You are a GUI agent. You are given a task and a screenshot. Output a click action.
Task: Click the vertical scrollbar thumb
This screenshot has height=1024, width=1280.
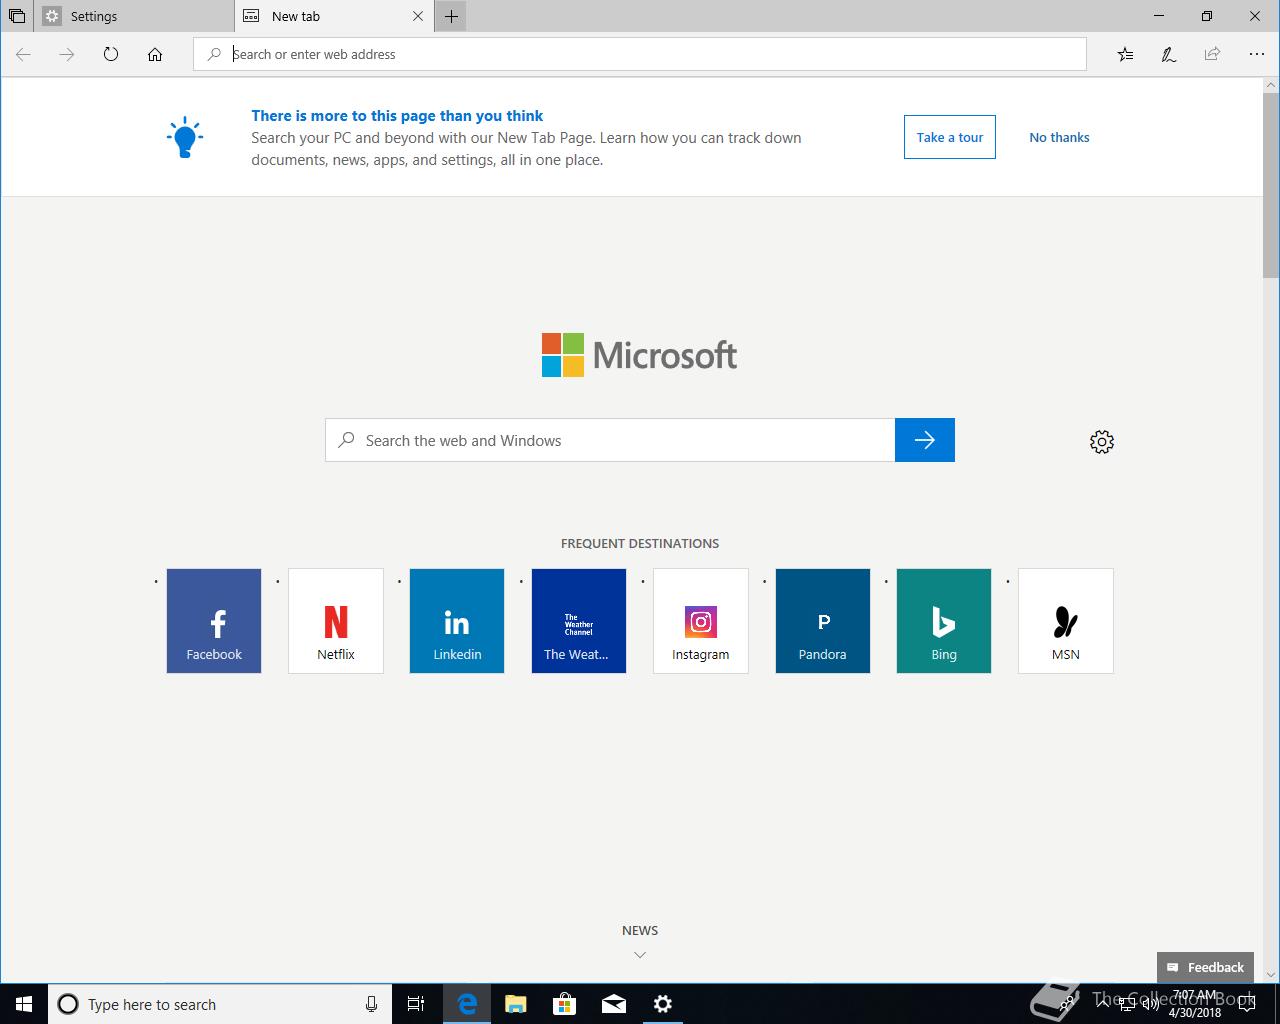click(x=1271, y=185)
